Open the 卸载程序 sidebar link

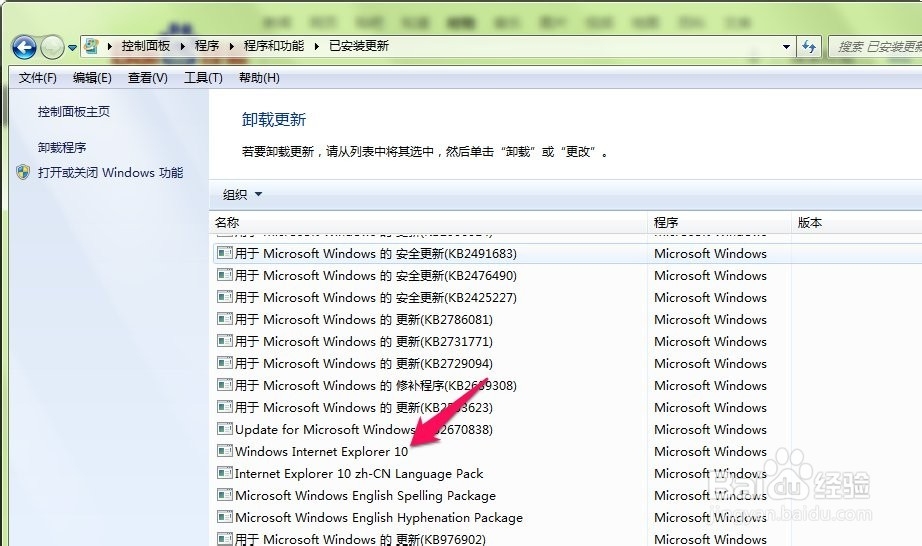[x=62, y=148]
